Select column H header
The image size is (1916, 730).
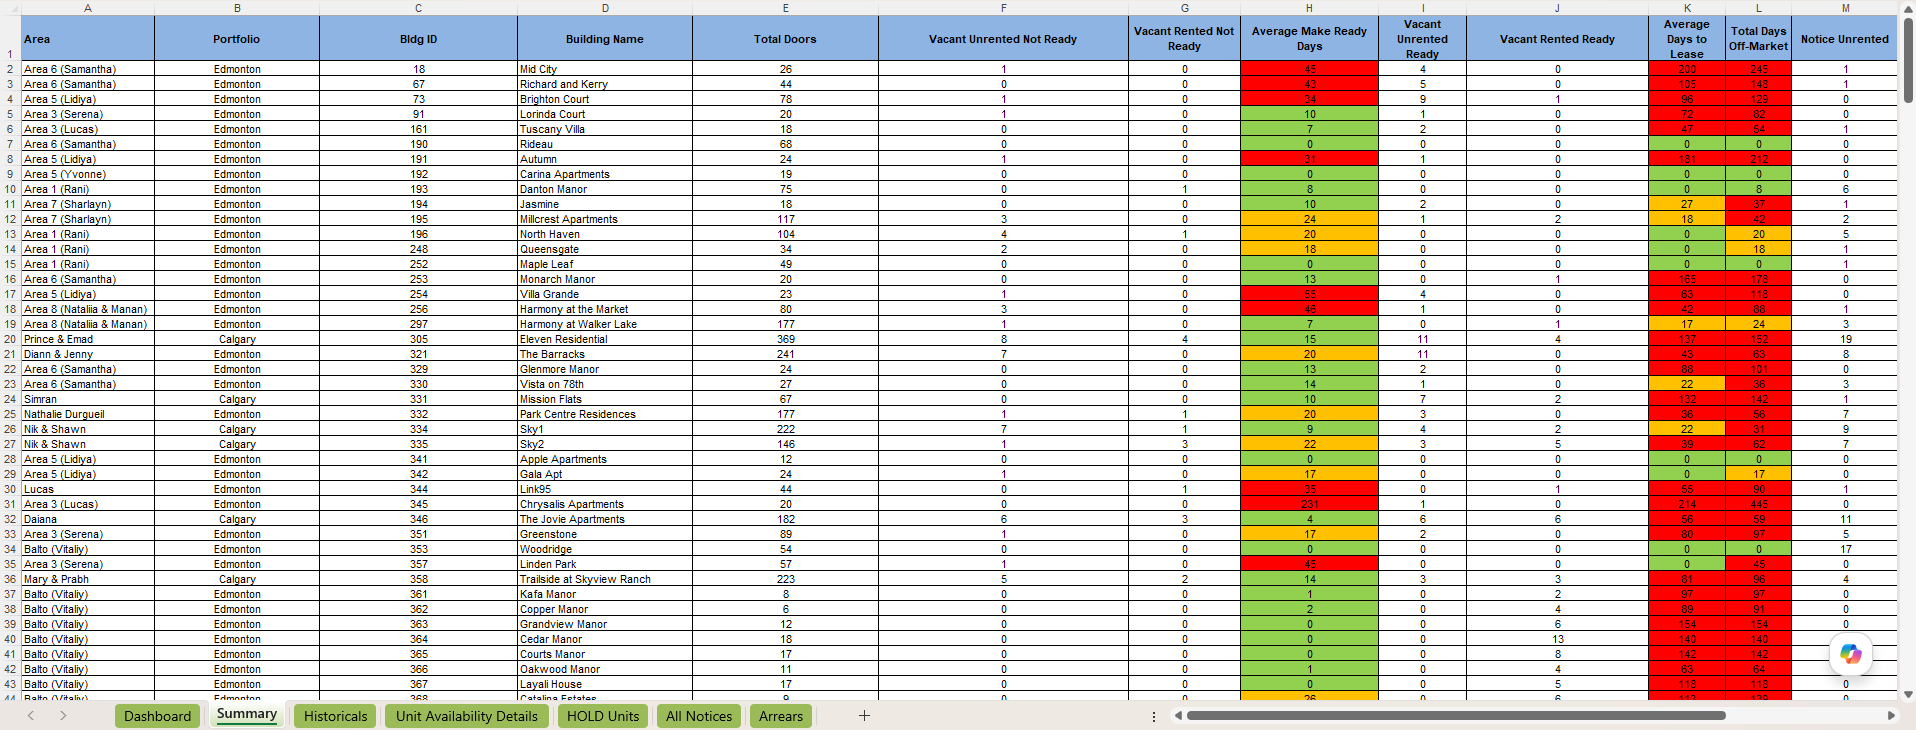pos(1309,8)
